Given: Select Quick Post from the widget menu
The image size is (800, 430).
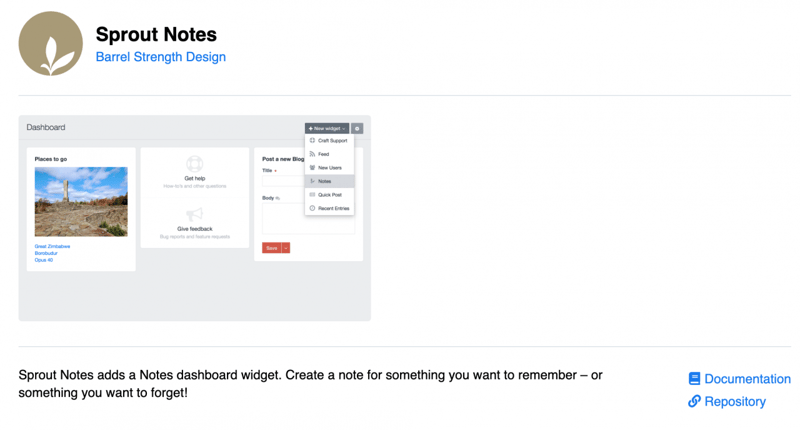Looking at the screenshot, I should (x=330, y=195).
